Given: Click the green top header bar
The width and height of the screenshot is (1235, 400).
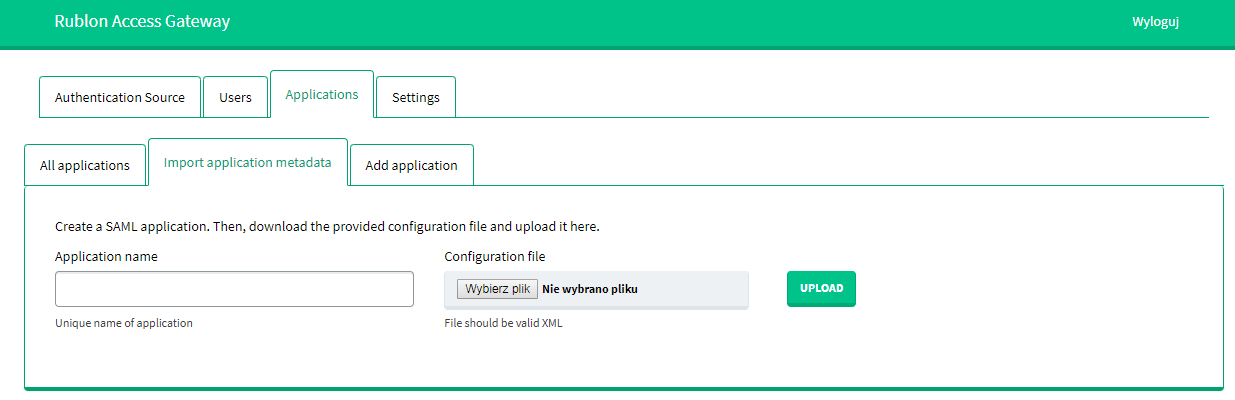Looking at the screenshot, I should pyautogui.click(x=650, y=22).
